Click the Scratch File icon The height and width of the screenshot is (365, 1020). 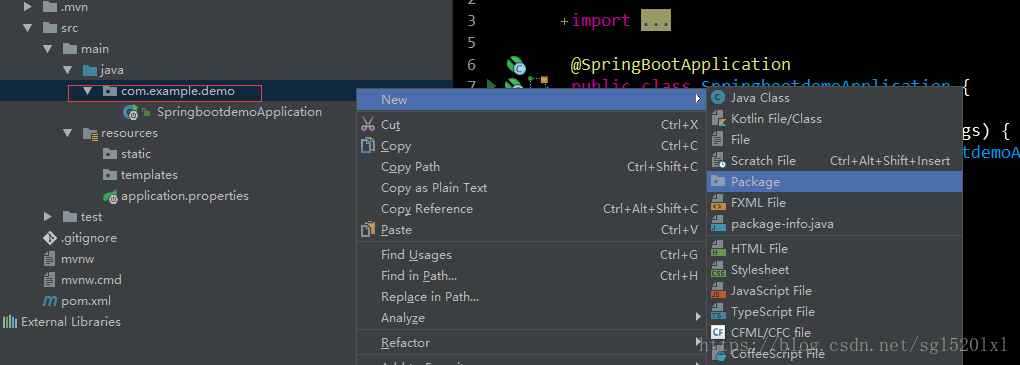(718, 160)
